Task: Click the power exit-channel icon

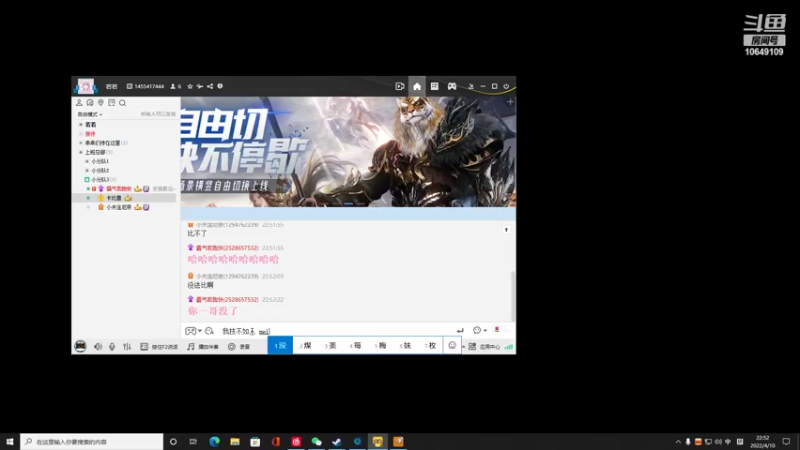Action: [506, 87]
